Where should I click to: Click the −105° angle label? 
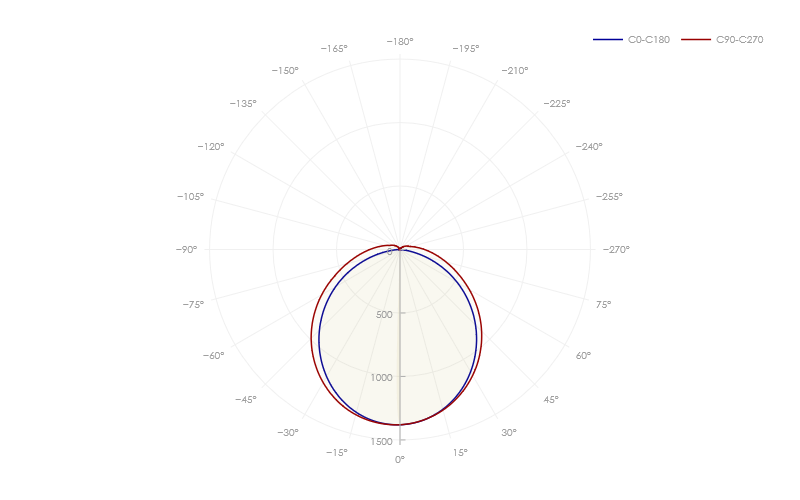190,196
